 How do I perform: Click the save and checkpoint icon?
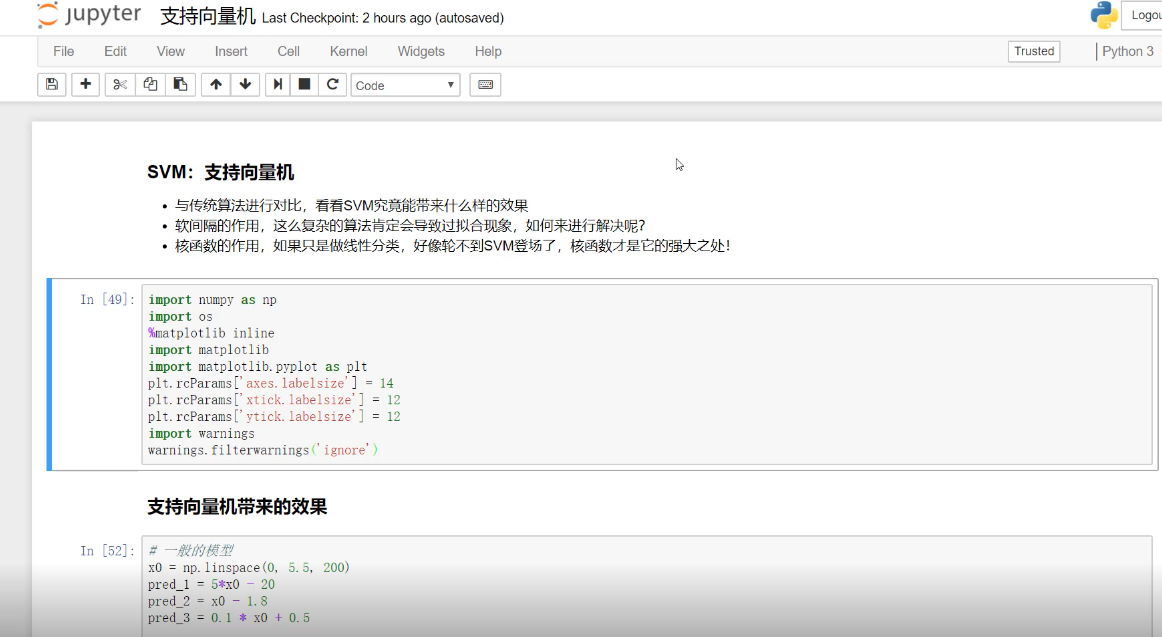click(x=52, y=85)
